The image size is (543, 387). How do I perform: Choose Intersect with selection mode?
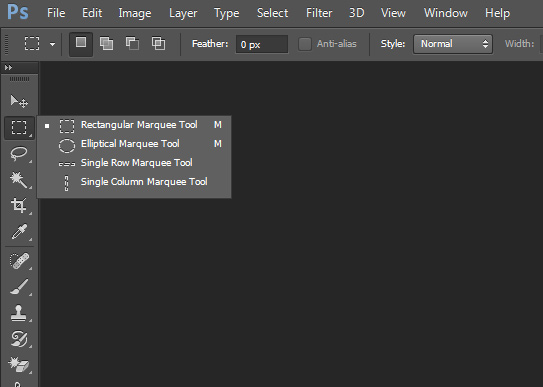(158, 44)
